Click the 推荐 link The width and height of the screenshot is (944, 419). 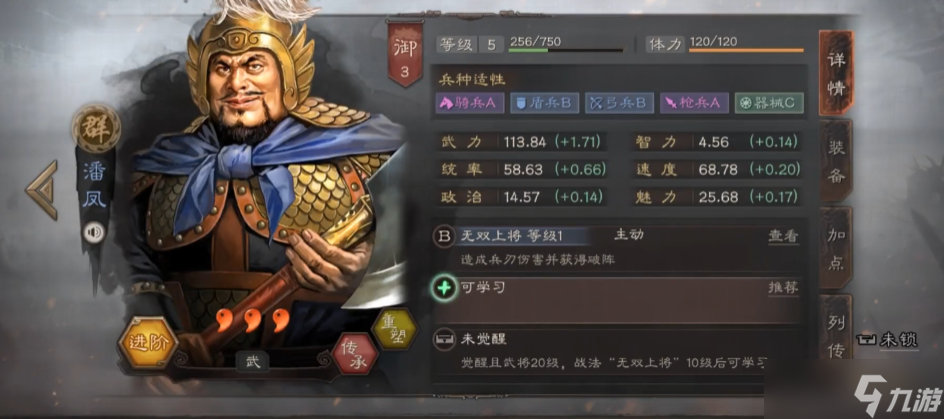point(783,288)
